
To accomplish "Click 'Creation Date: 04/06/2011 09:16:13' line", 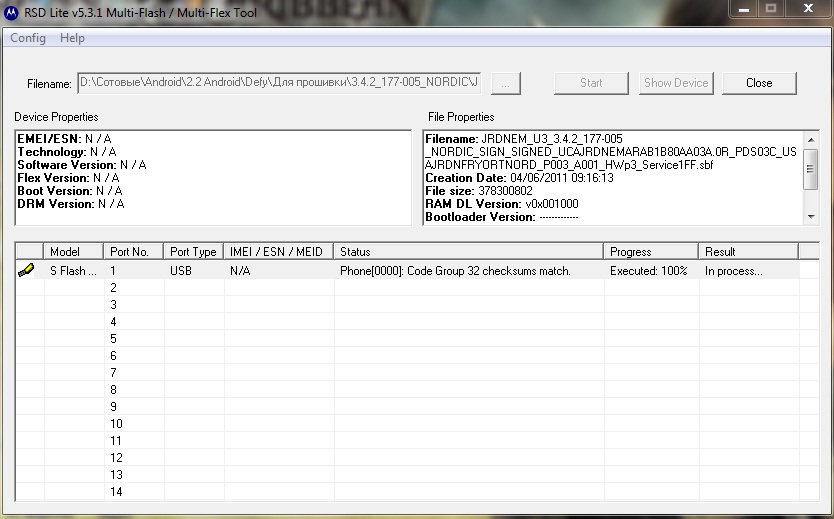I will coord(519,178).
